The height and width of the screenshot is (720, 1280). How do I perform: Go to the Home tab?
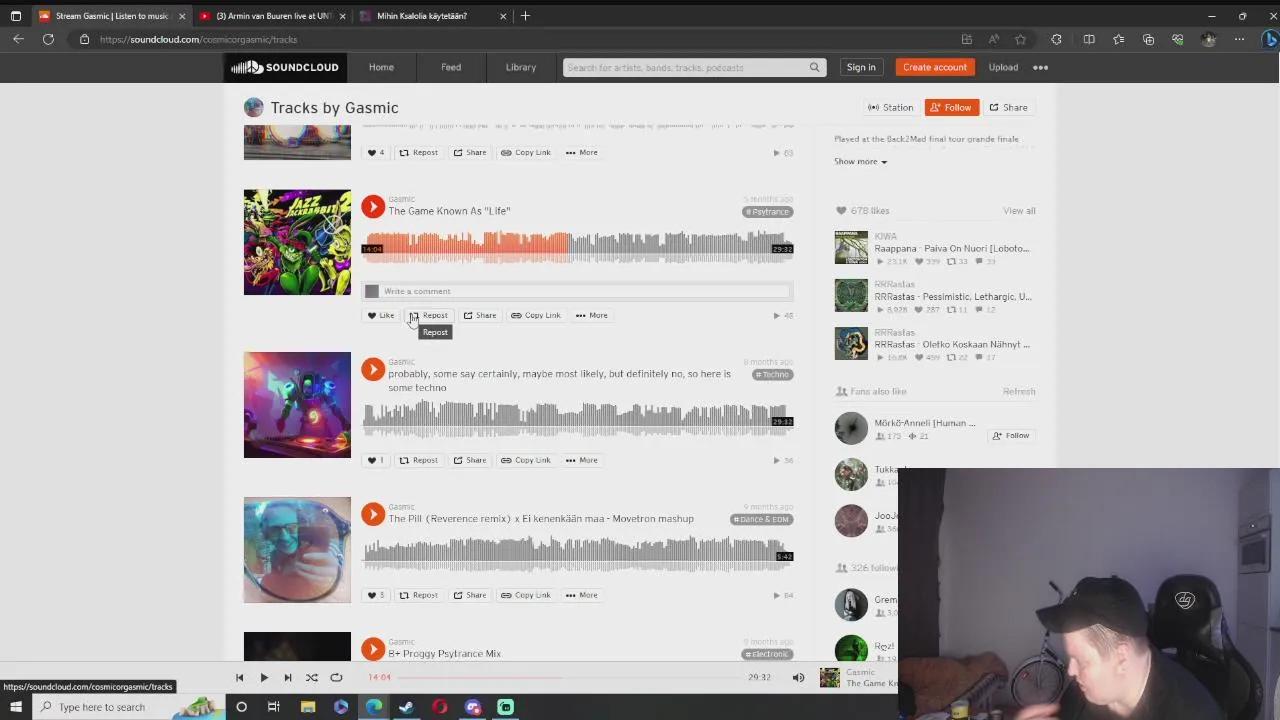click(x=381, y=67)
